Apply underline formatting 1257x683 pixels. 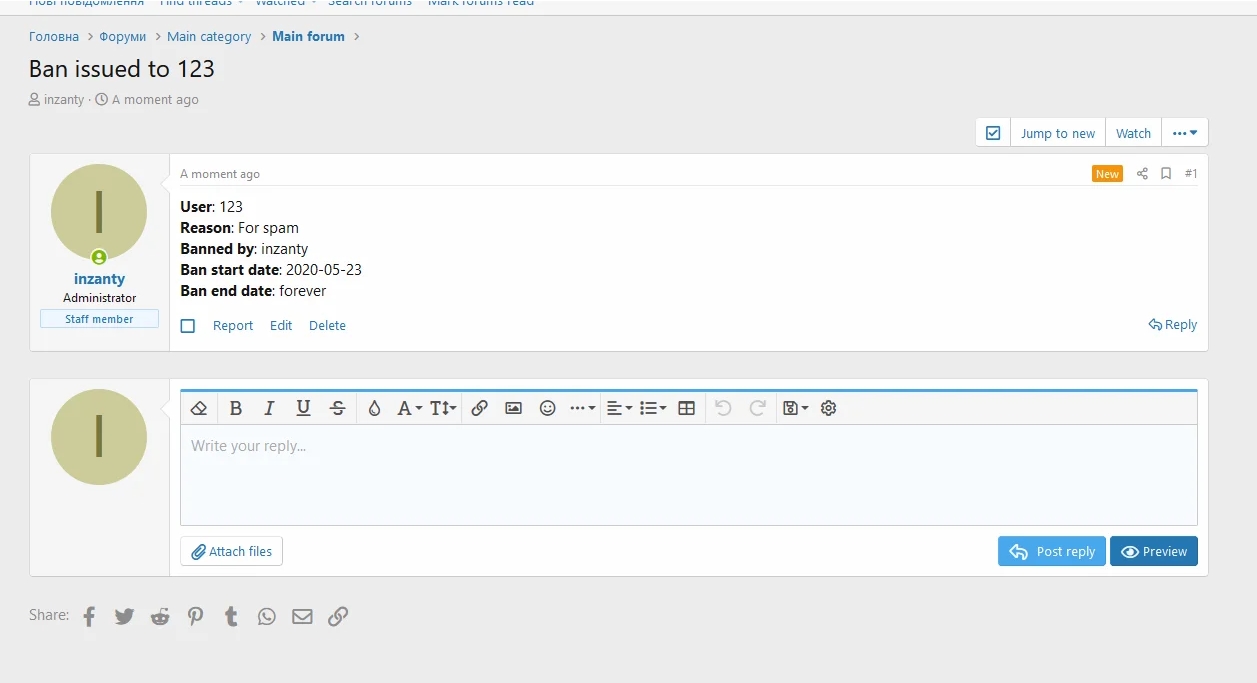coord(303,408)
